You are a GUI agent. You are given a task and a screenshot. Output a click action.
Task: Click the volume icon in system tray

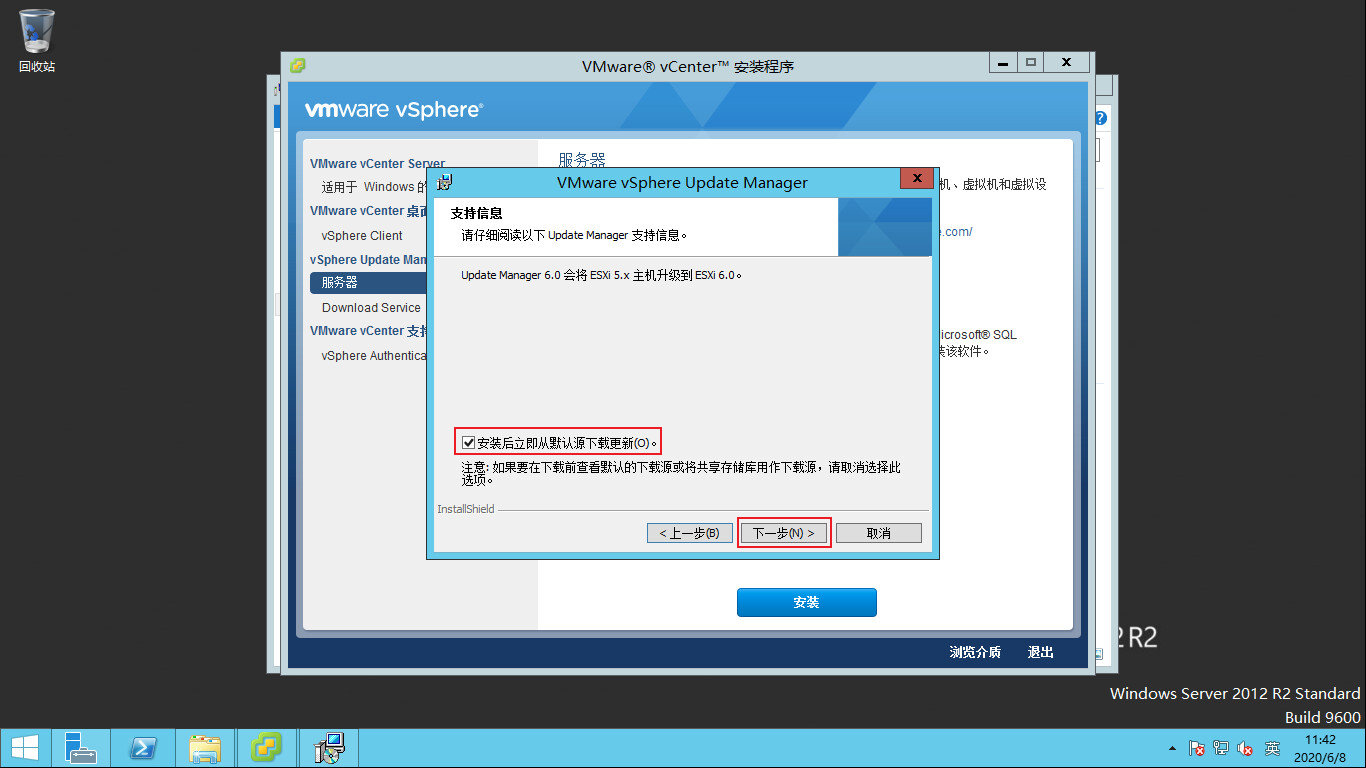pyautogui.click(x=1245, y=747)
